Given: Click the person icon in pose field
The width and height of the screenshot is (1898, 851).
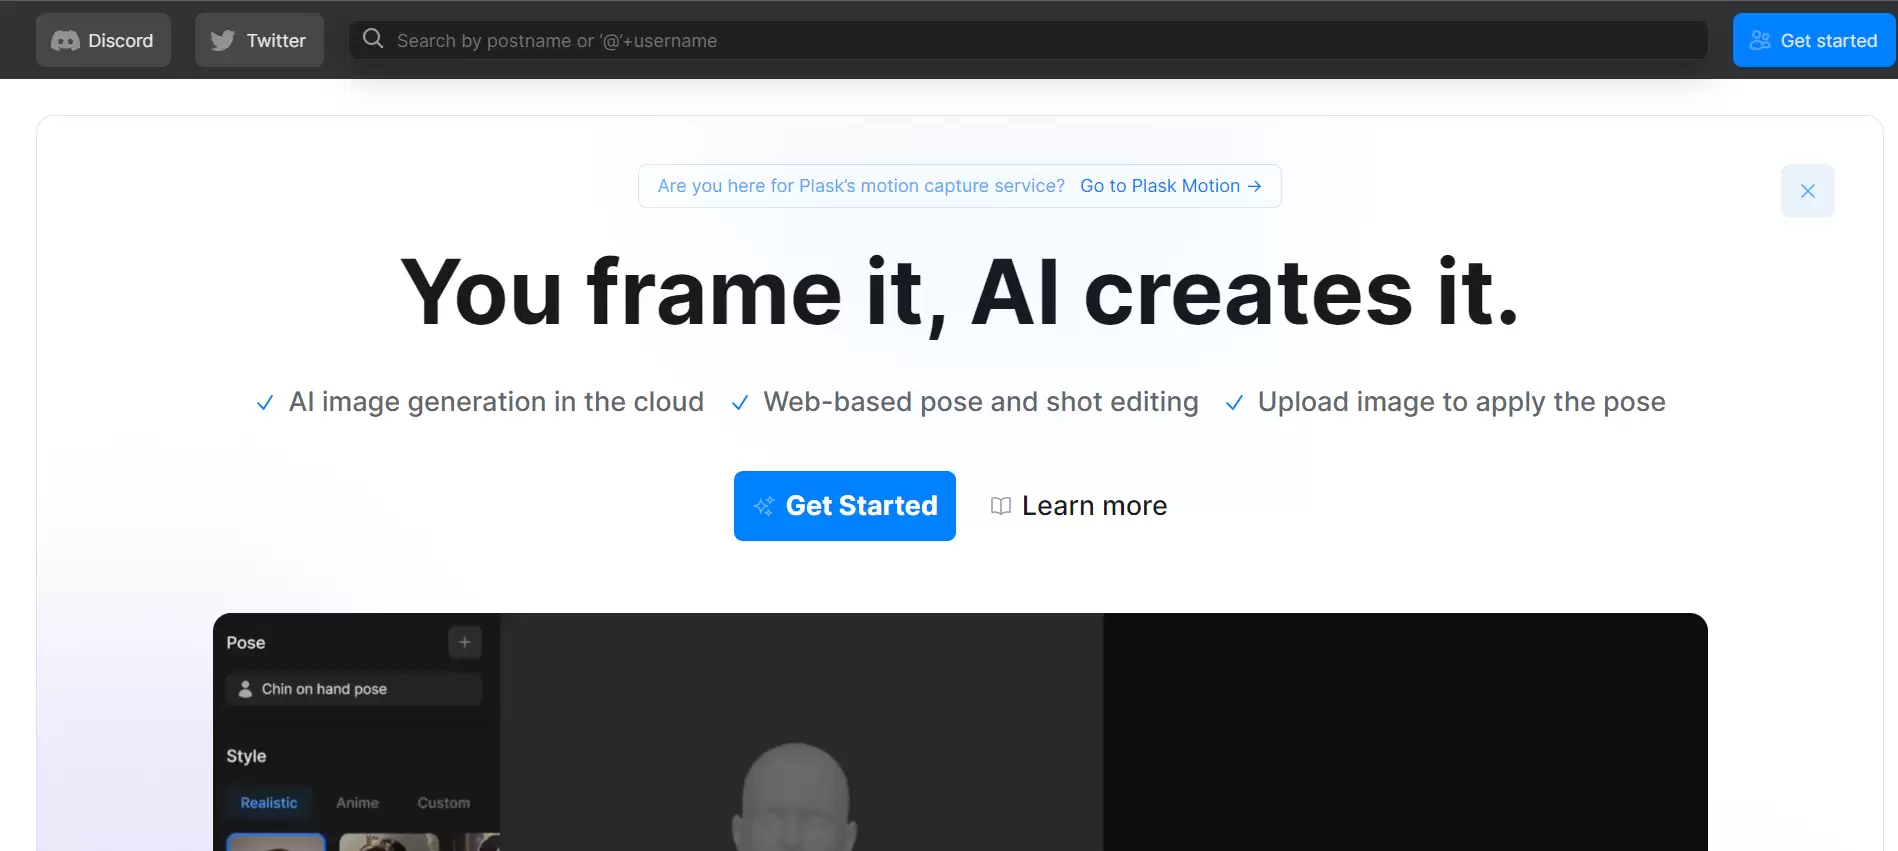Looking at the screenshot, I should [245, 689].
